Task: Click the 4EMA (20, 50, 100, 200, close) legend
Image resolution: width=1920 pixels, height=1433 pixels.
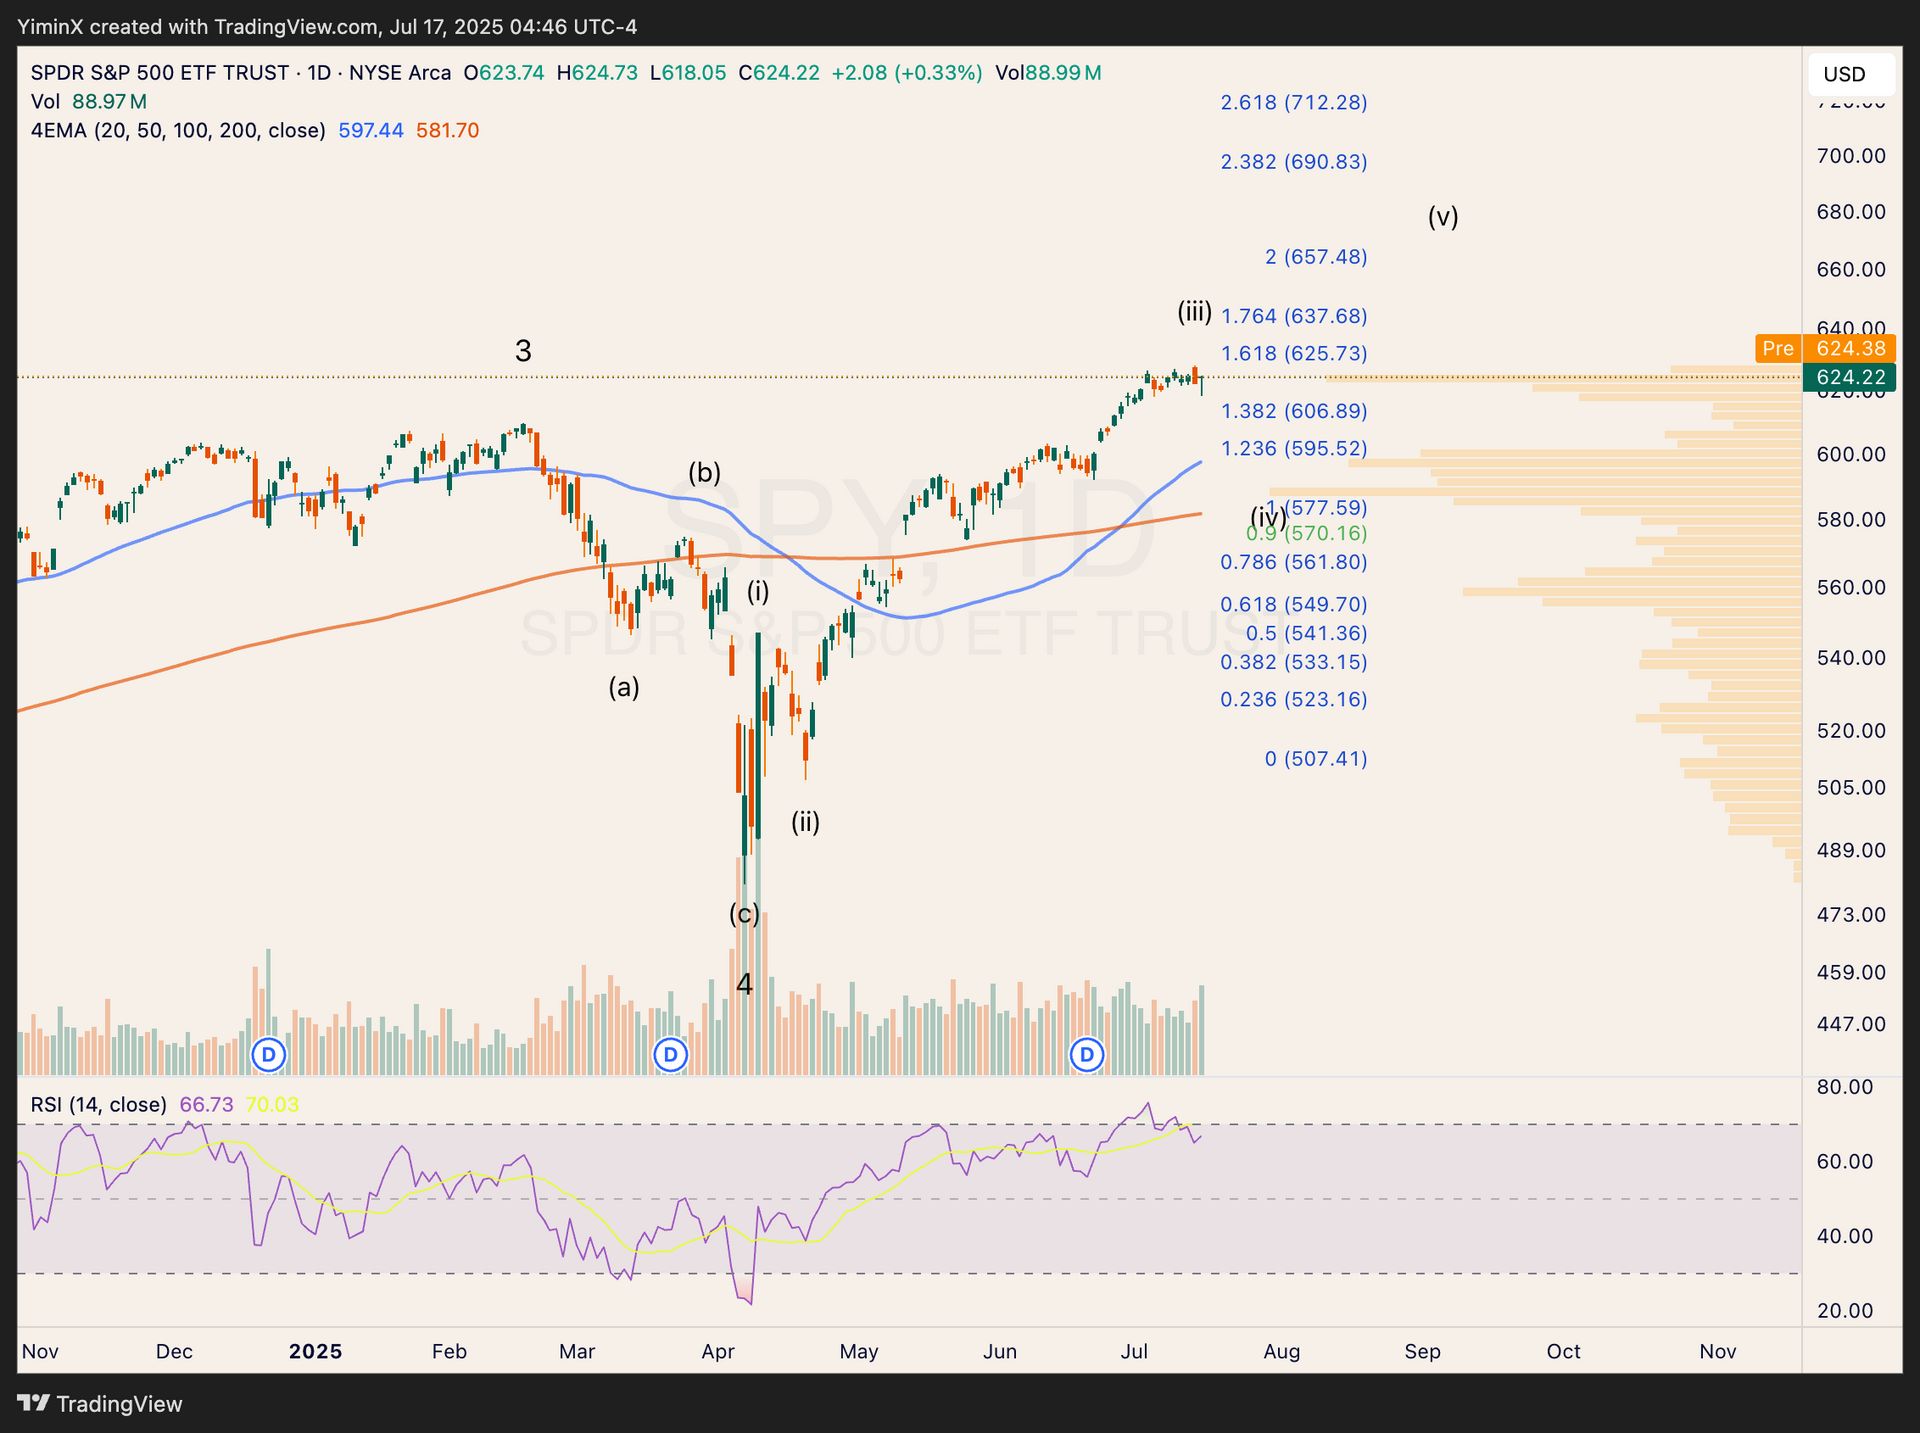Action: (178, 131)
